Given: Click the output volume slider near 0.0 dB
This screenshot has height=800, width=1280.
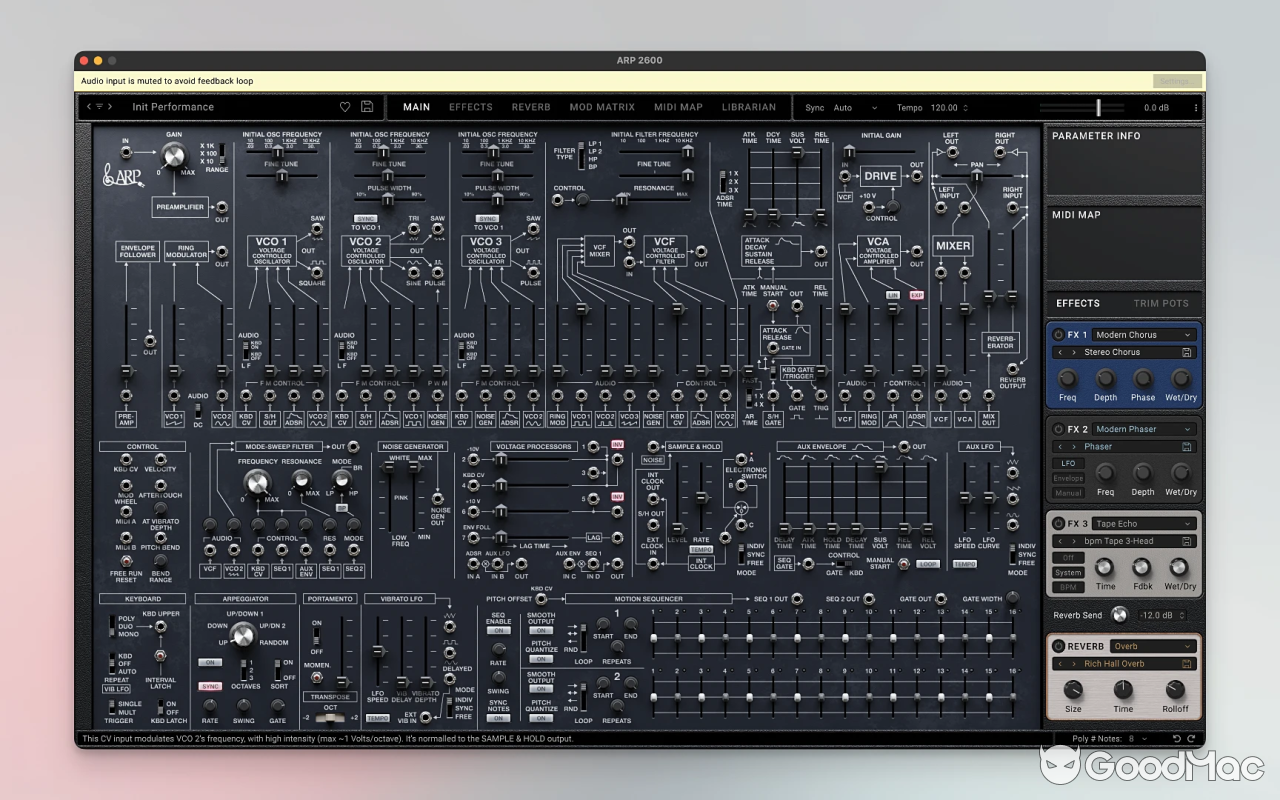Looking at the screenshot, I should point(1097,107).
